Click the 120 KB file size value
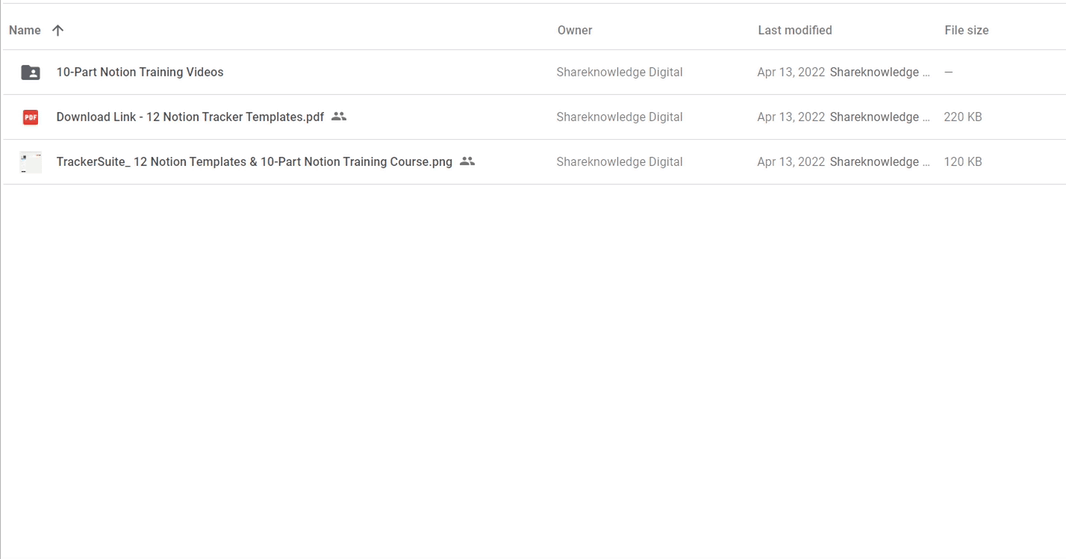1066x559 pixels. point(963,162)
